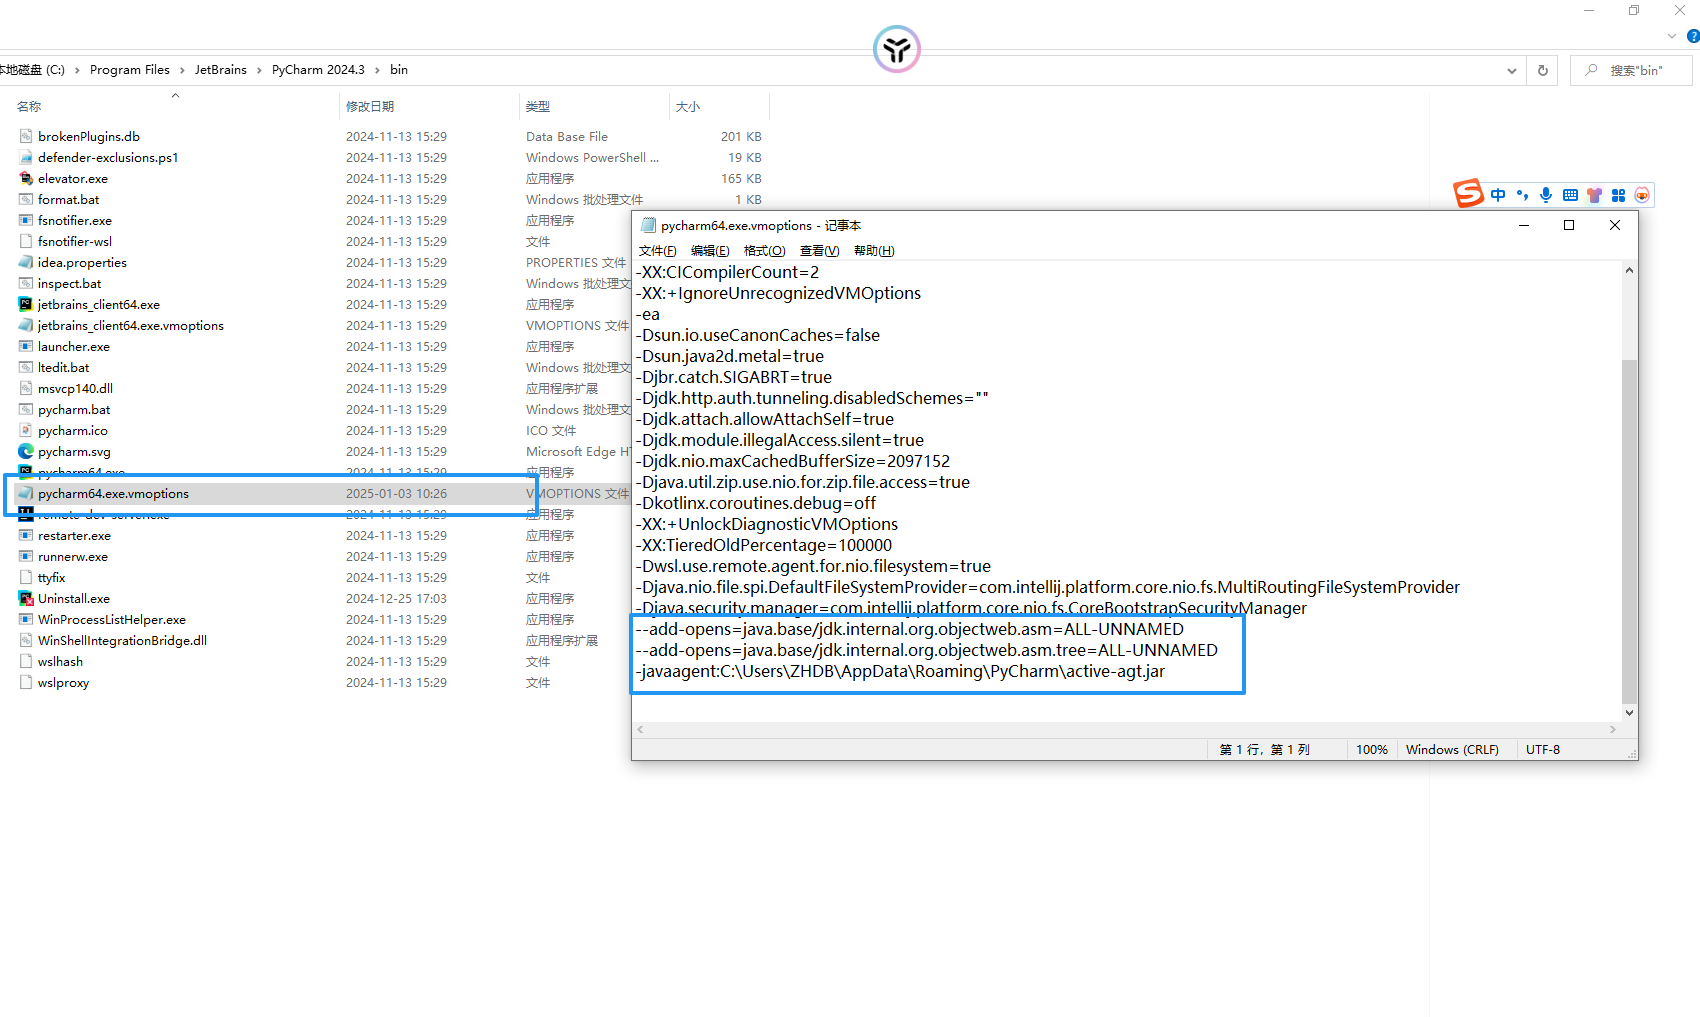Open 格式(O) menu in Notepad

(x=764, y=251)
